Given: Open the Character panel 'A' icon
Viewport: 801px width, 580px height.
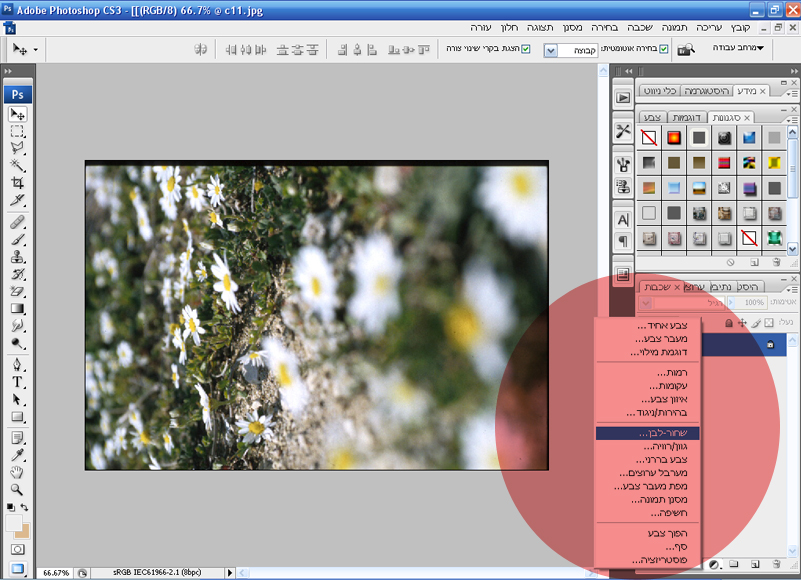Looking at the screenshot, I should (x=623, y=220).
